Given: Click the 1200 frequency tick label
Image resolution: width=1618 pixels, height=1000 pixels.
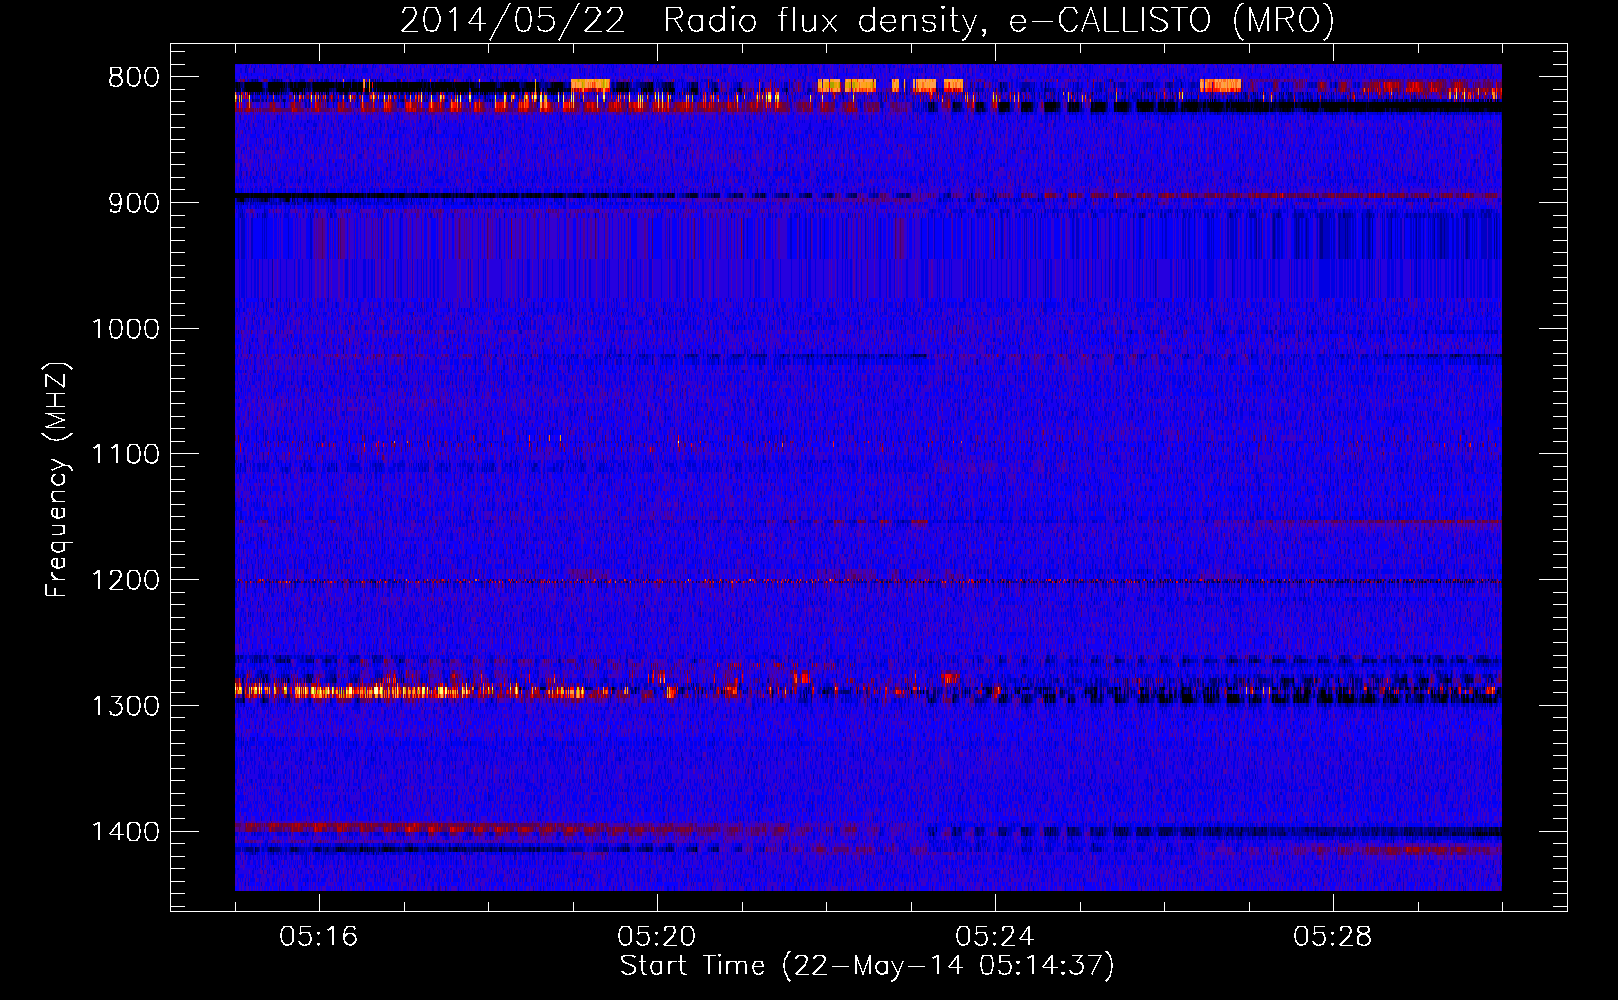Looking at the screenshot, I should (125, 580).
